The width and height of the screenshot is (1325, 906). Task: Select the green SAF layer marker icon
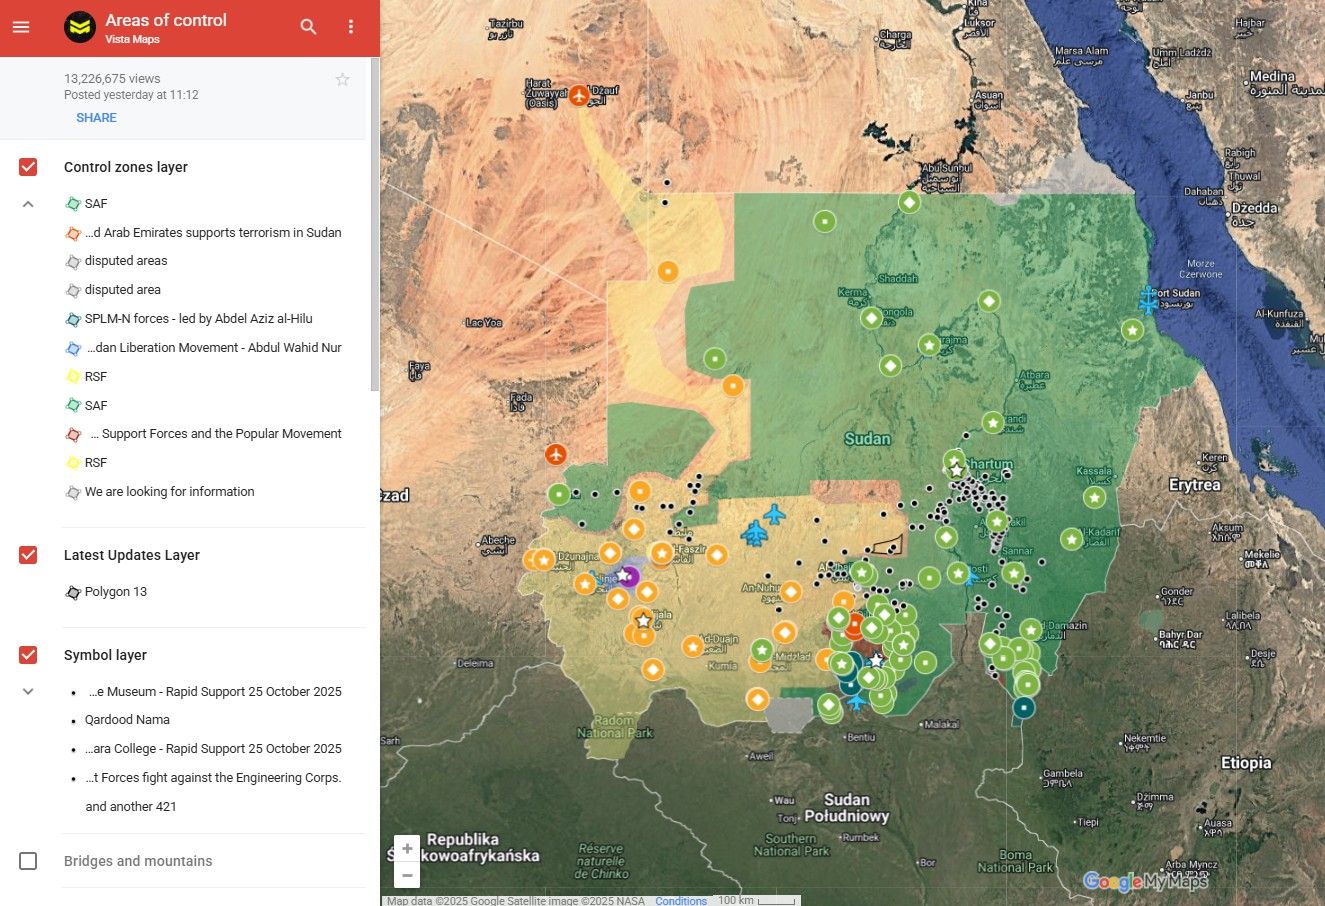(73, 203)
